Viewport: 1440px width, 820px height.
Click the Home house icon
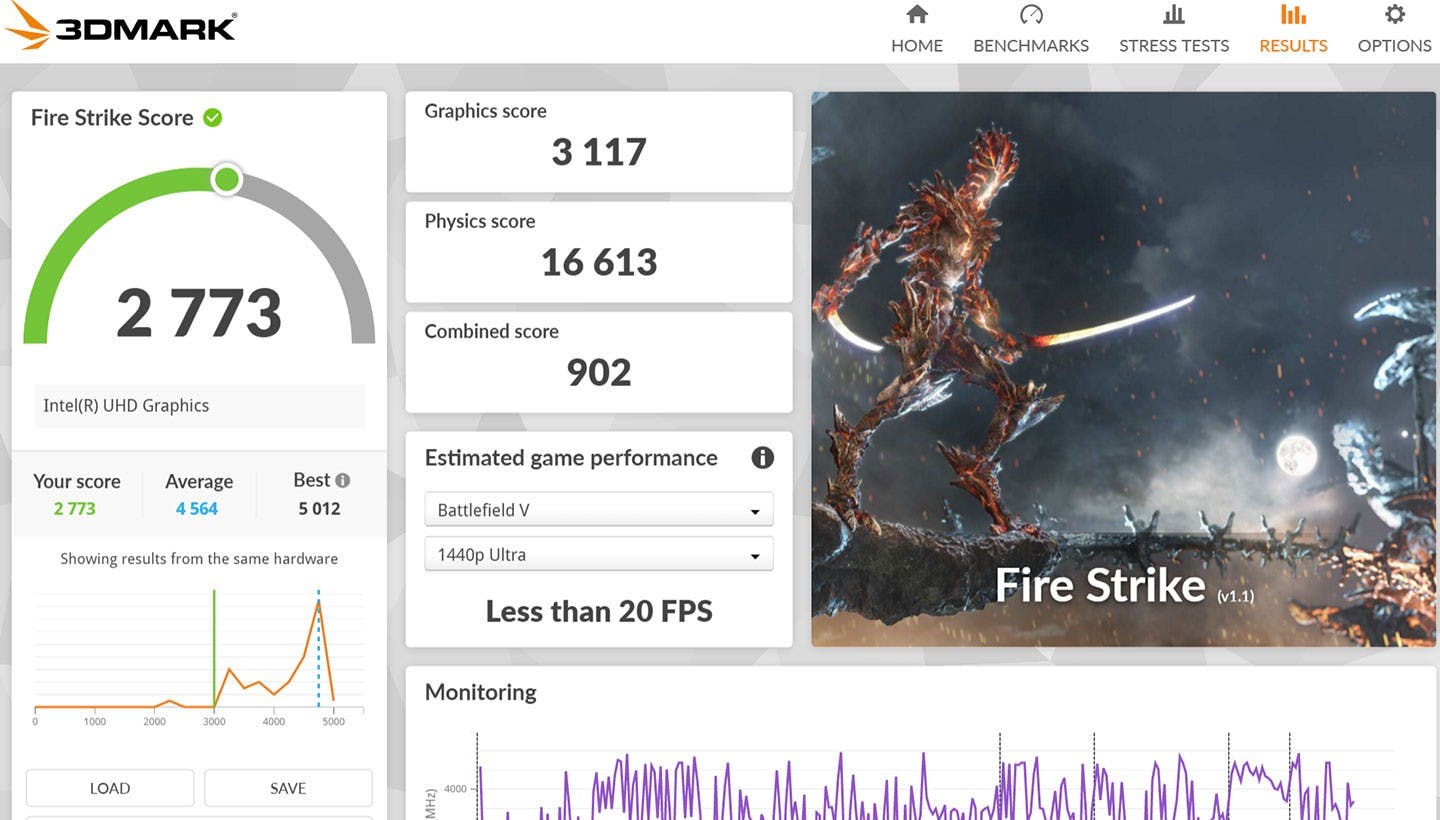click(916, 15)
